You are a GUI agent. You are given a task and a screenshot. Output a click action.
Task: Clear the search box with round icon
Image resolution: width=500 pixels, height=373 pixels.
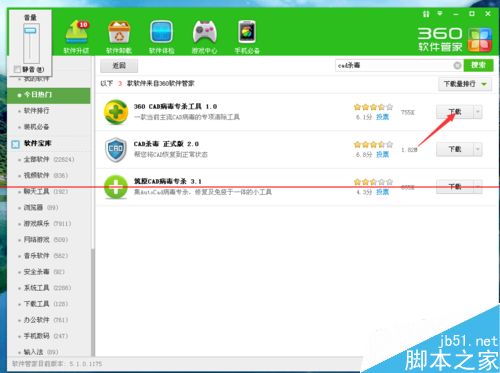click(457, 65)
